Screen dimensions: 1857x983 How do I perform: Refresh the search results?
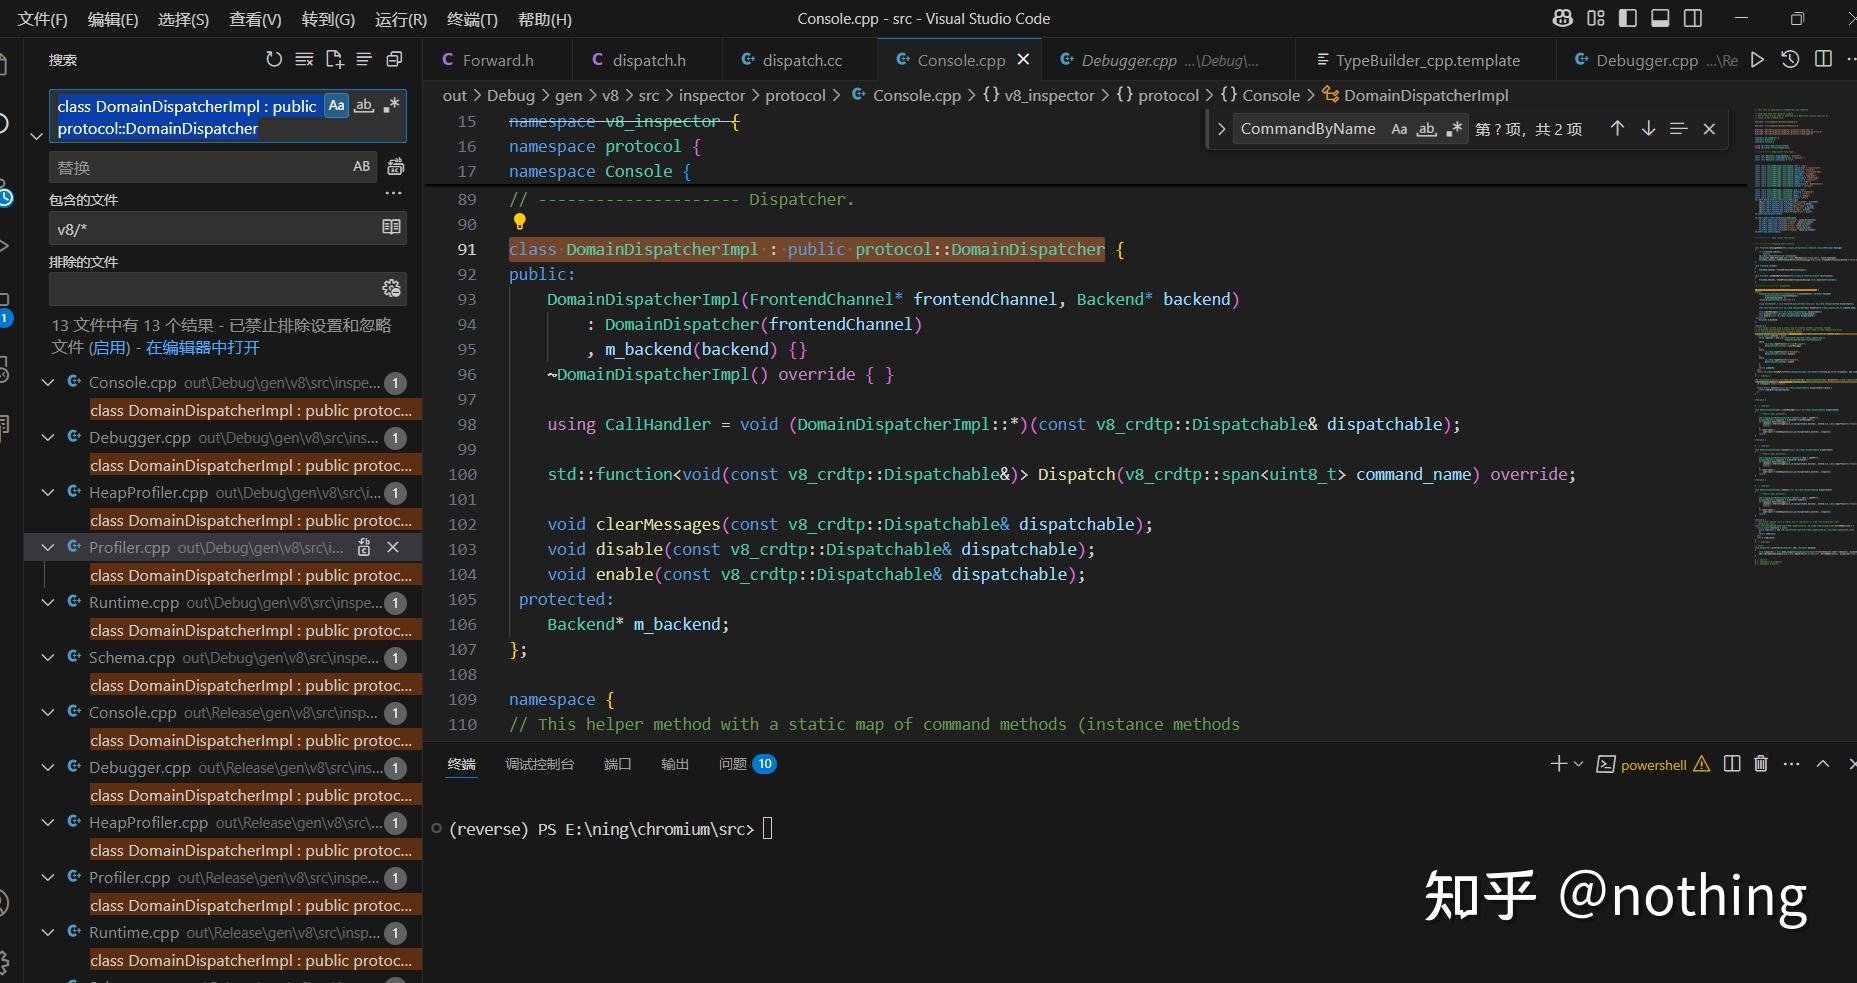click(x=274, y=60)
